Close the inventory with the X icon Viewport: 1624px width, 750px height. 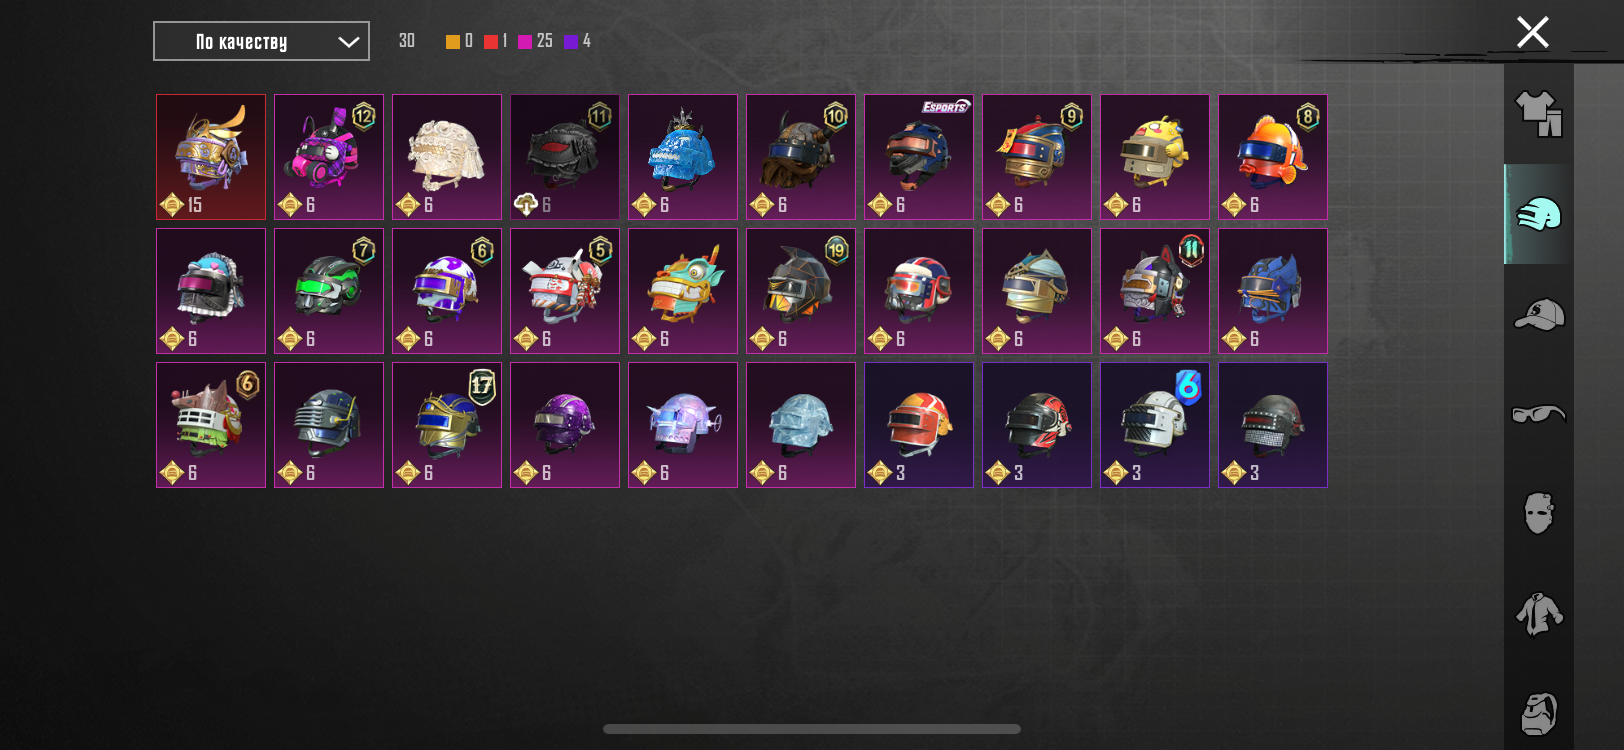coord(1532,32)
